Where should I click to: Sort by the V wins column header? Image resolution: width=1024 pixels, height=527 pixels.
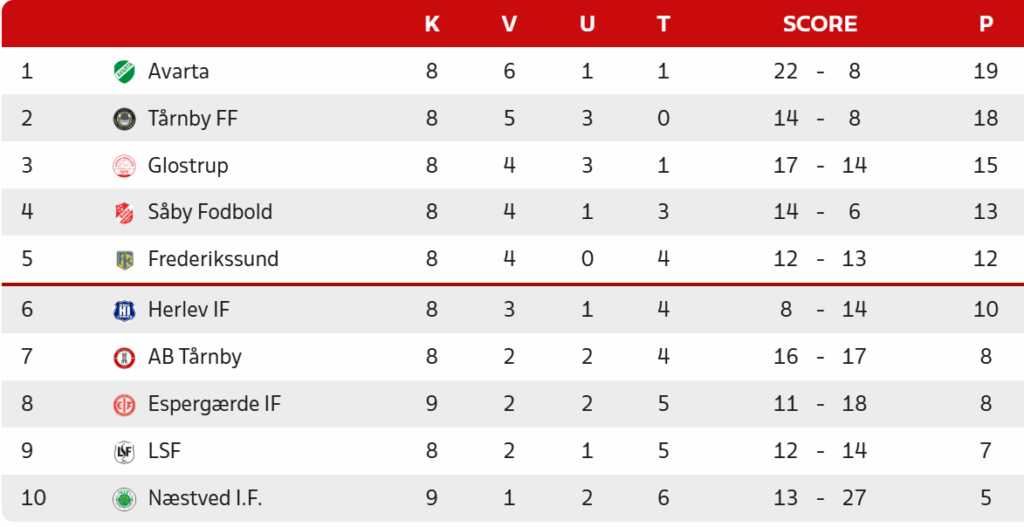509,24
